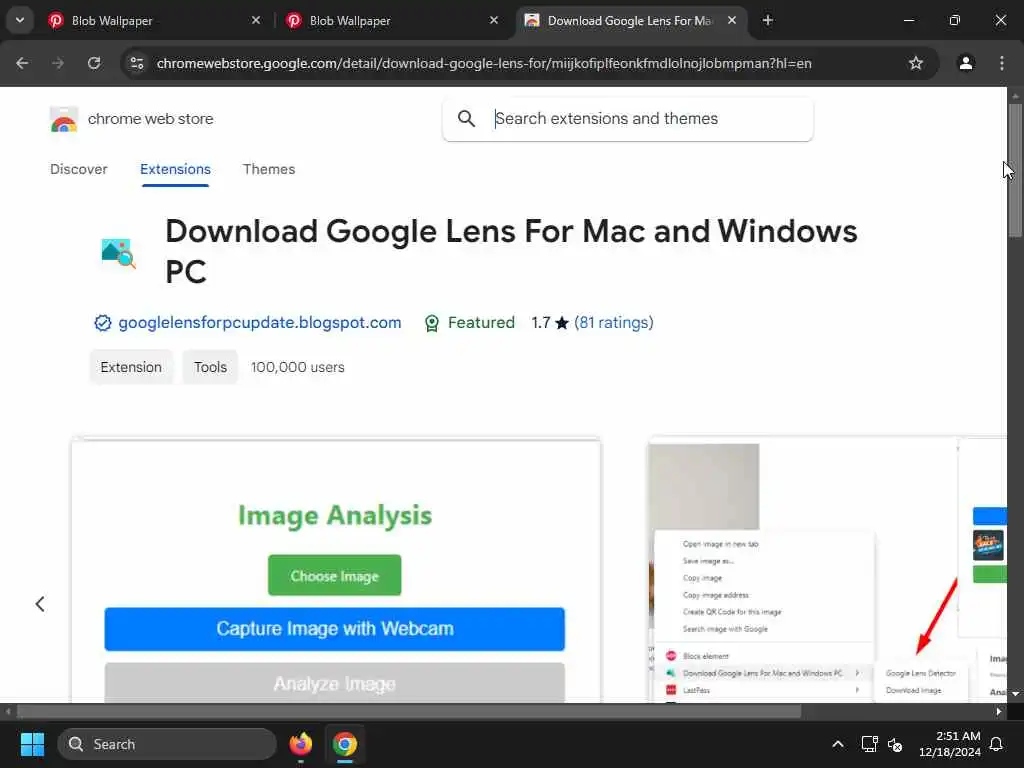Open Chrome from the taskbar
Screen dimensions: 1024x768
[345, 744]
